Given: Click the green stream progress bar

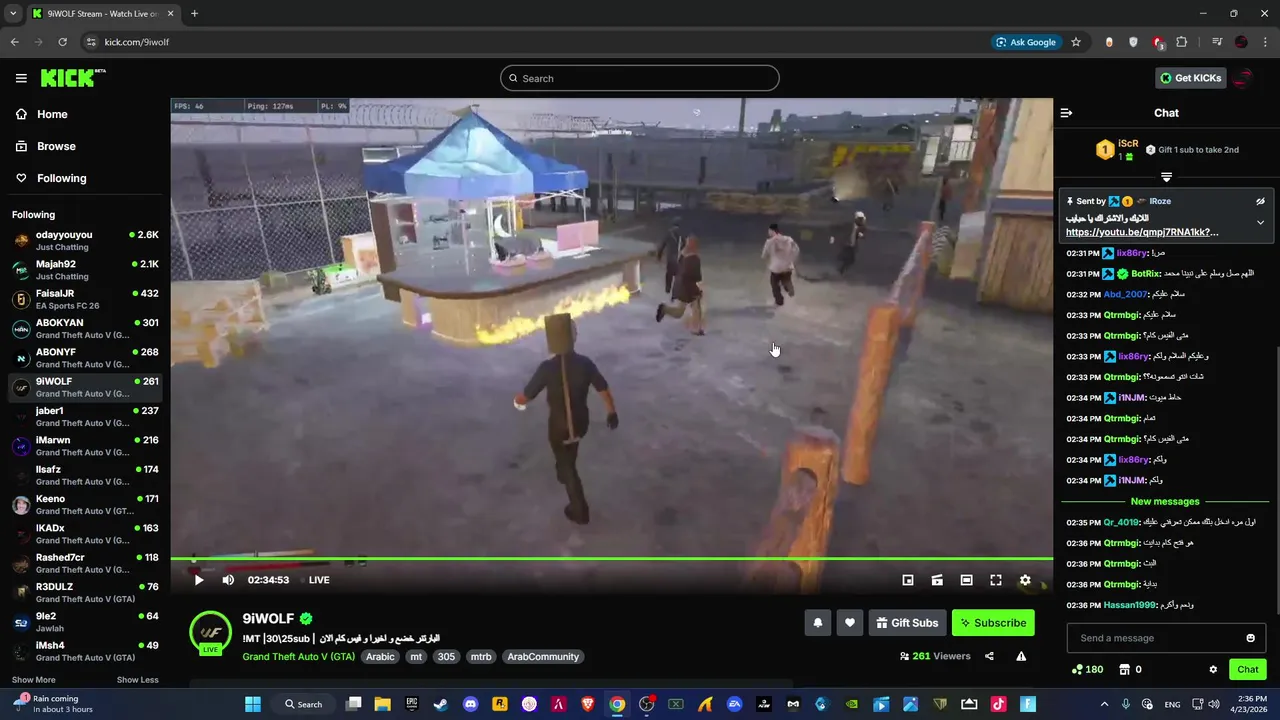Looking at the screenshot, I should tap(611, 559).
